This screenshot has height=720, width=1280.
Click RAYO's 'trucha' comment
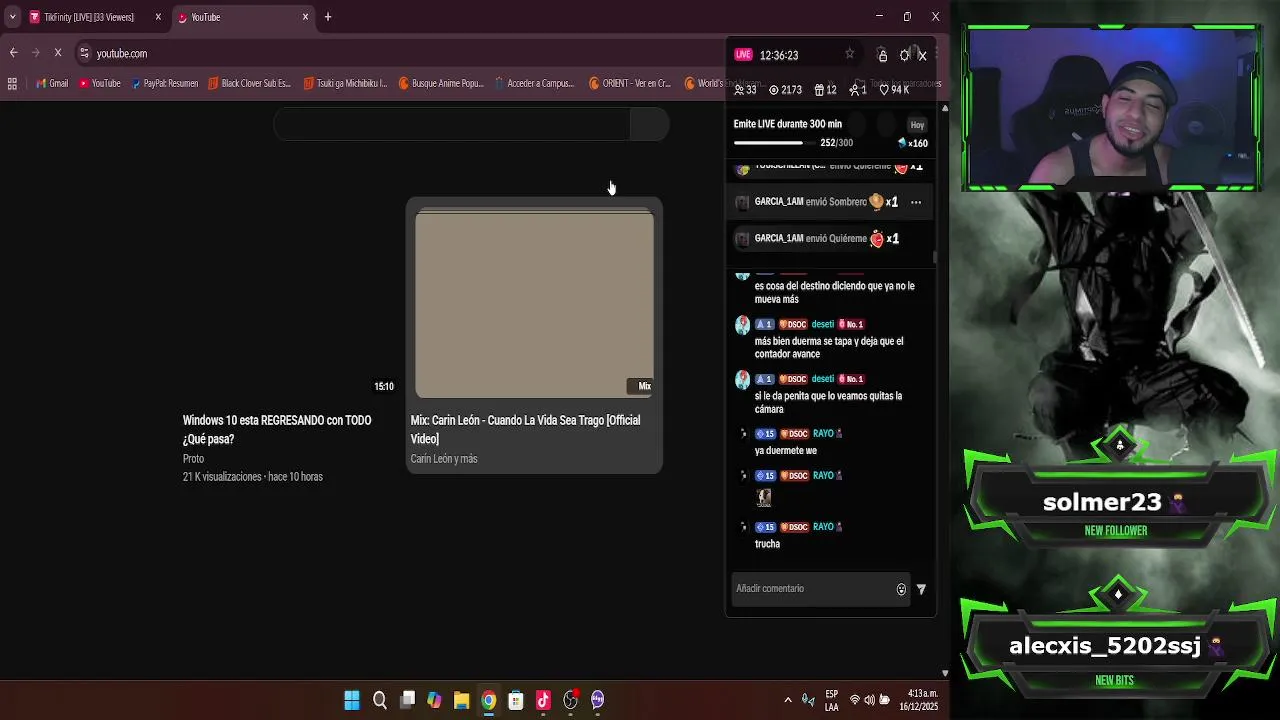click(767, 544)
